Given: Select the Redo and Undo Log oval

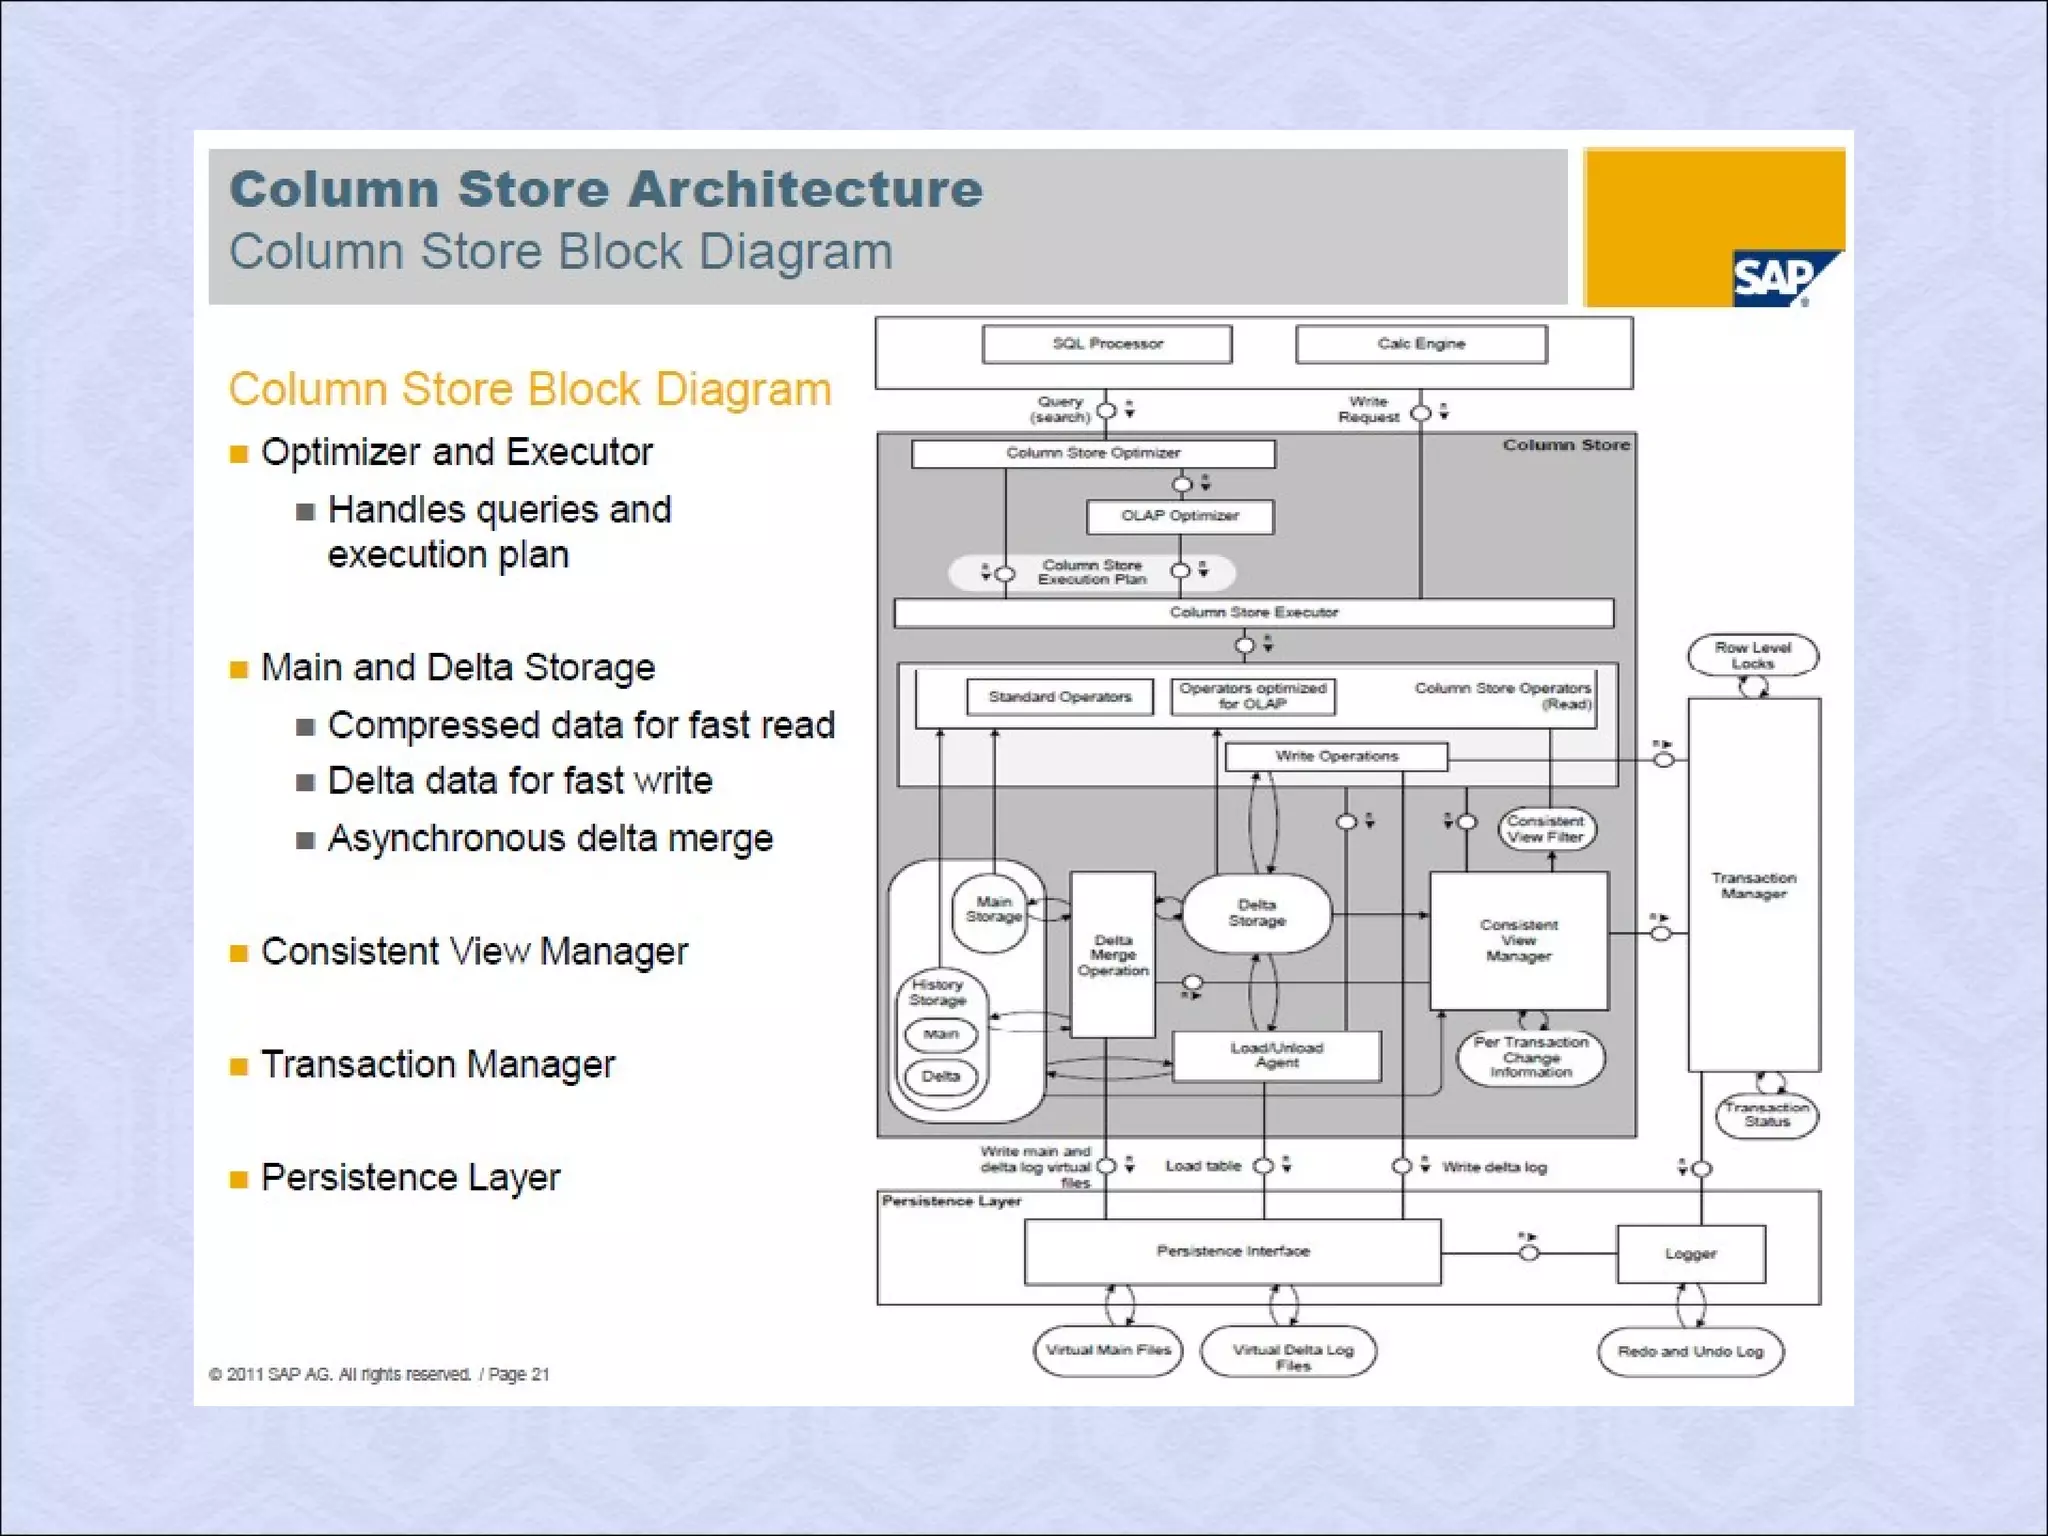Looking at the screenshot, I should coord(1690,1351).
